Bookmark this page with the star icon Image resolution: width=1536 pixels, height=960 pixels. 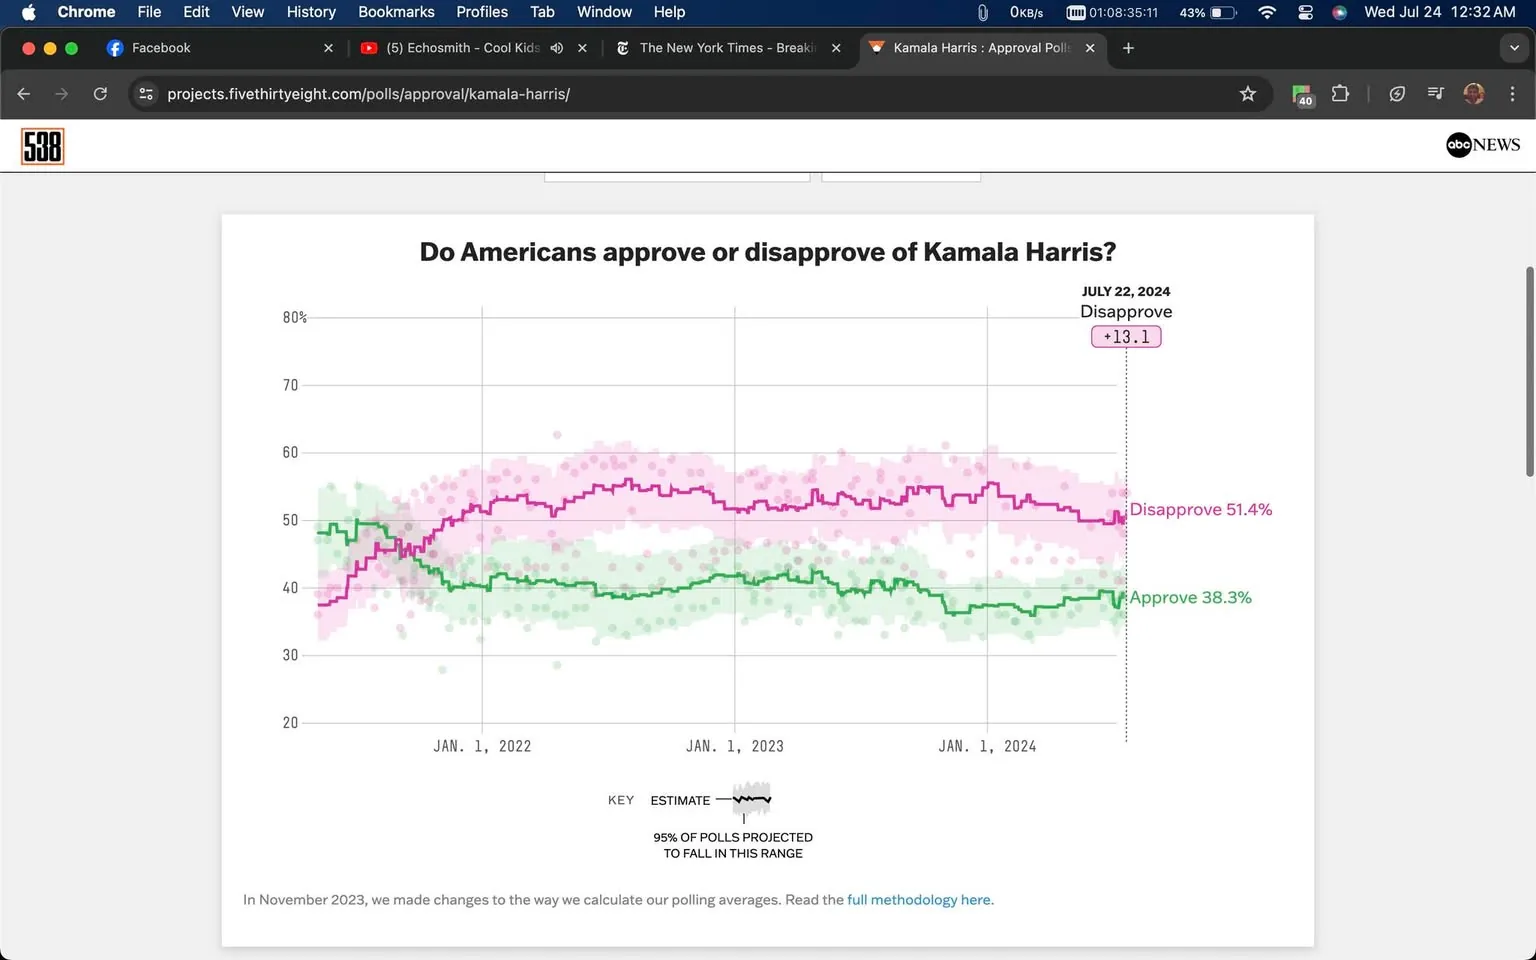(x=1247, y=93)
